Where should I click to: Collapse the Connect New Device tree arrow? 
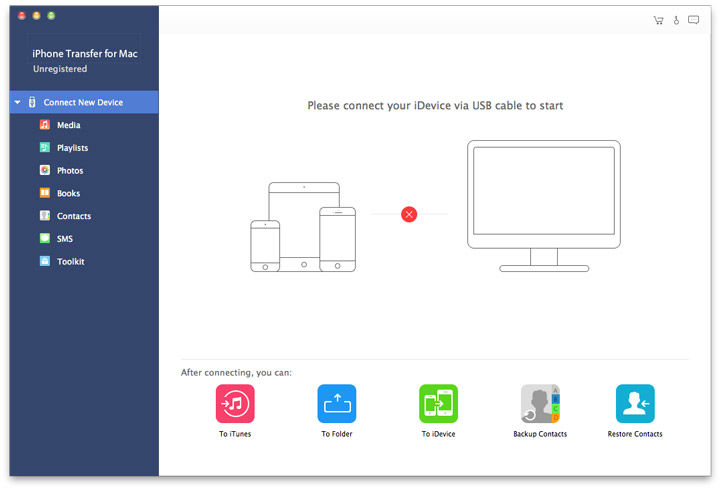(17, 102)
